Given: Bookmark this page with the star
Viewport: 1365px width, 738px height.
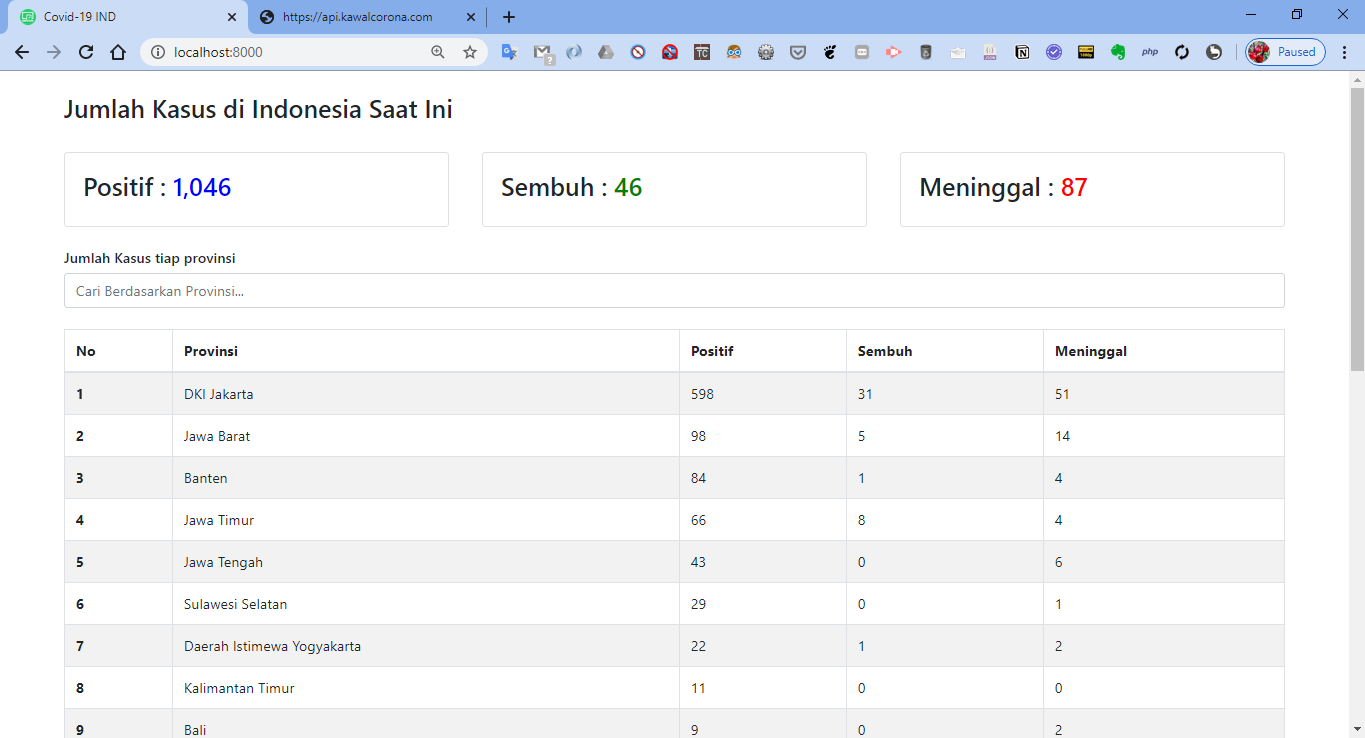Looking at the screenshot, I should pos(470,52).
